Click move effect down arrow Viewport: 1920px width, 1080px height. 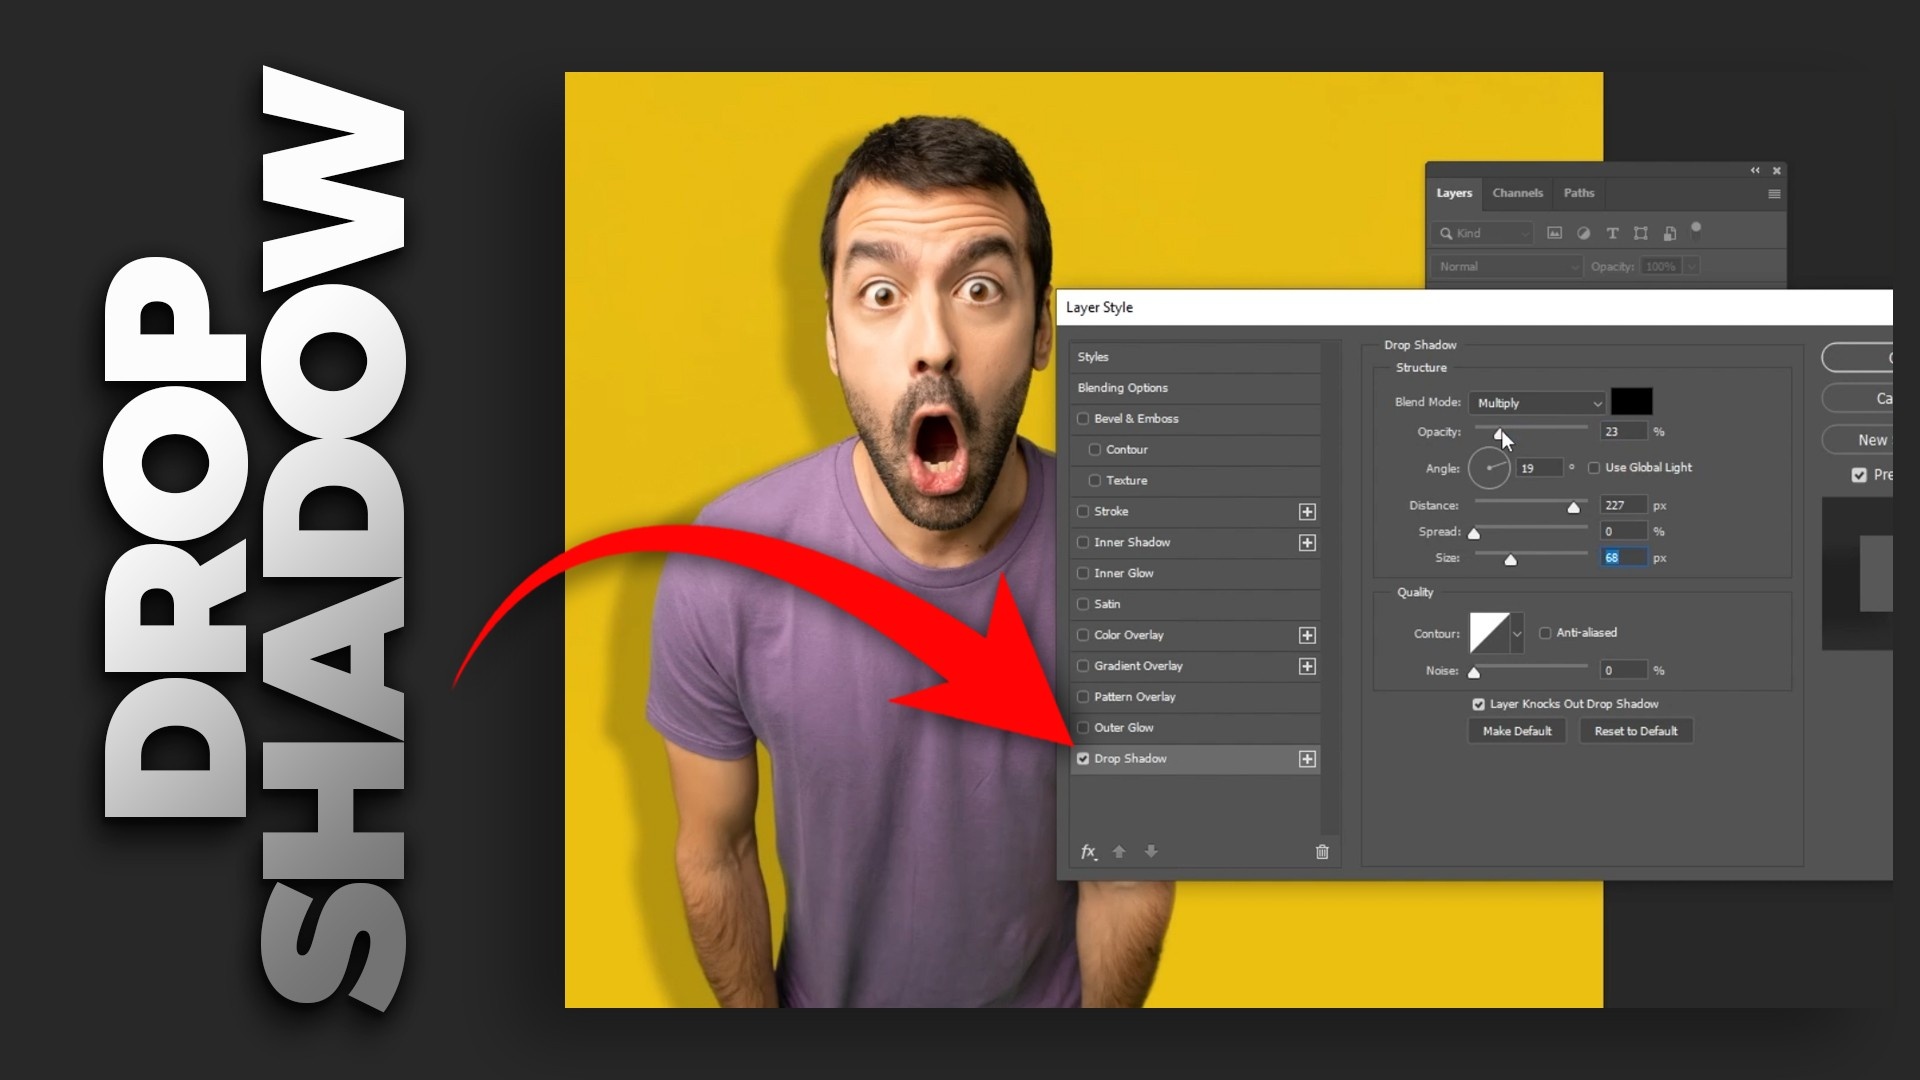1151,852
